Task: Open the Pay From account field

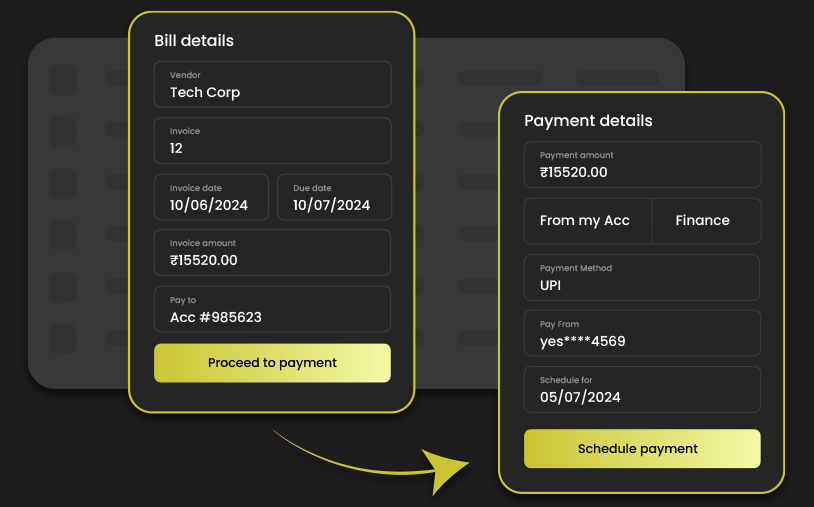Action: tap(642, 333)
